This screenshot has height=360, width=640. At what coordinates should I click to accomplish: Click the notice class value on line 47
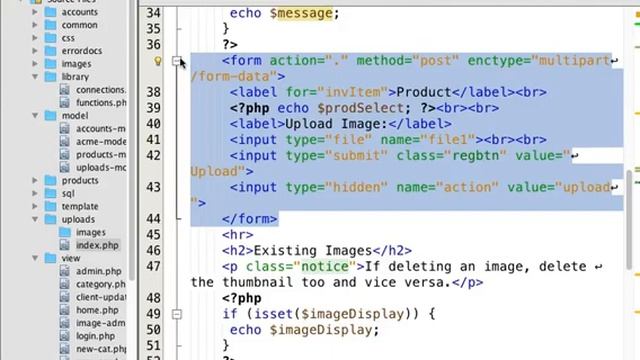(x=325, y=267)
